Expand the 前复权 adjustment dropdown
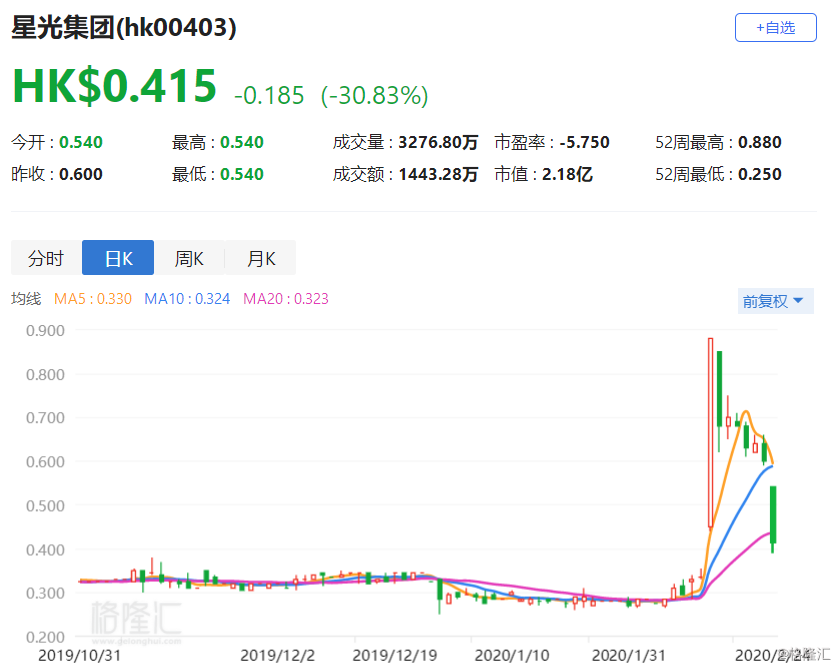 pyautogui.click(x=772, y=301)
